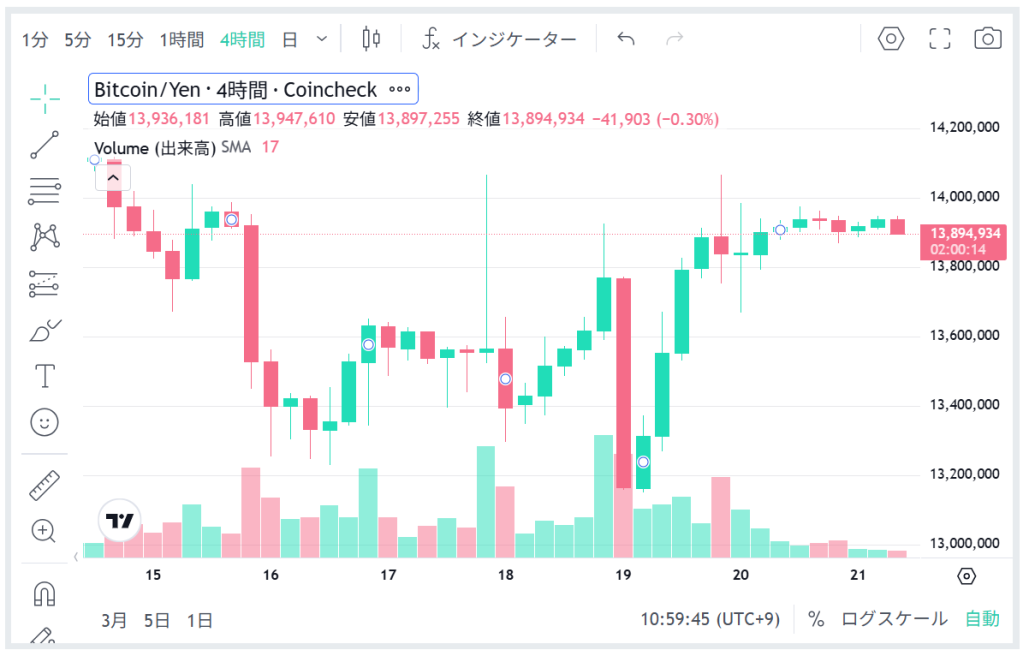Select the trend line drawing tool
The image size is (1023, 656).
[x=45, y=144]
